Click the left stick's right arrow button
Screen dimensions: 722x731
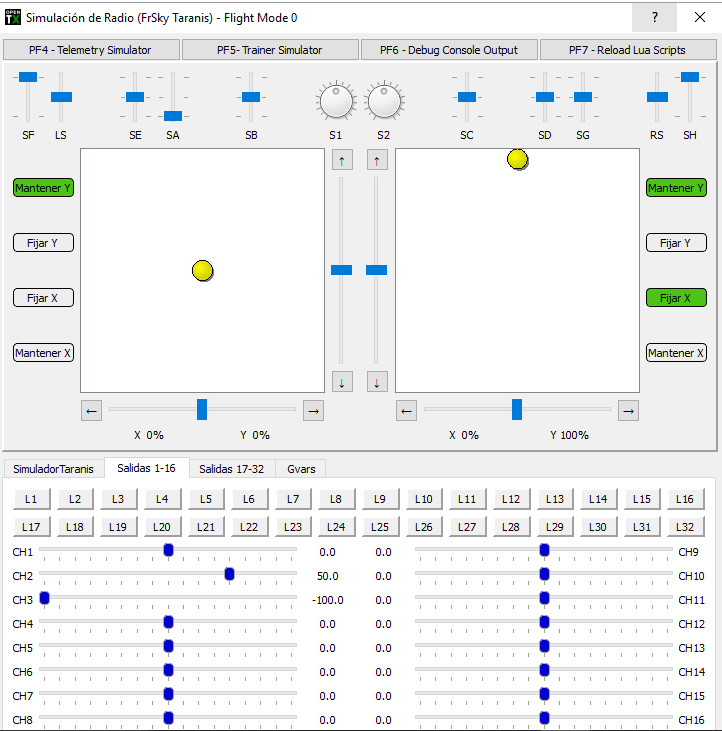point(313,410)
